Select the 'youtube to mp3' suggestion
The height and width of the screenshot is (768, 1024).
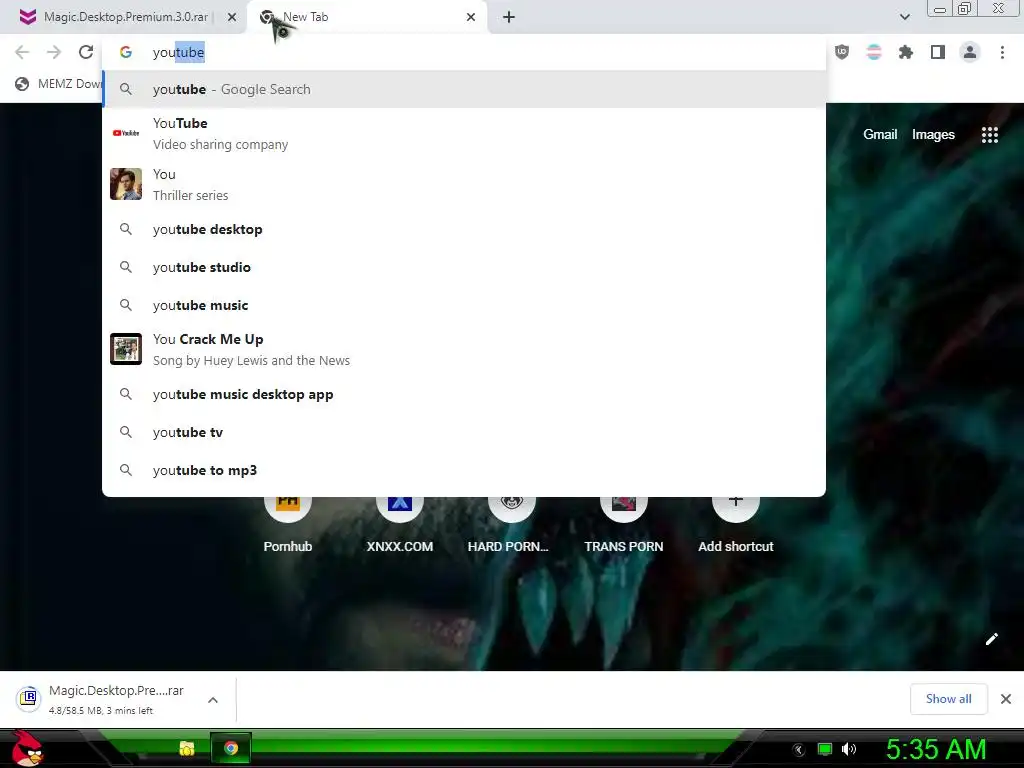tap(464, 470)
